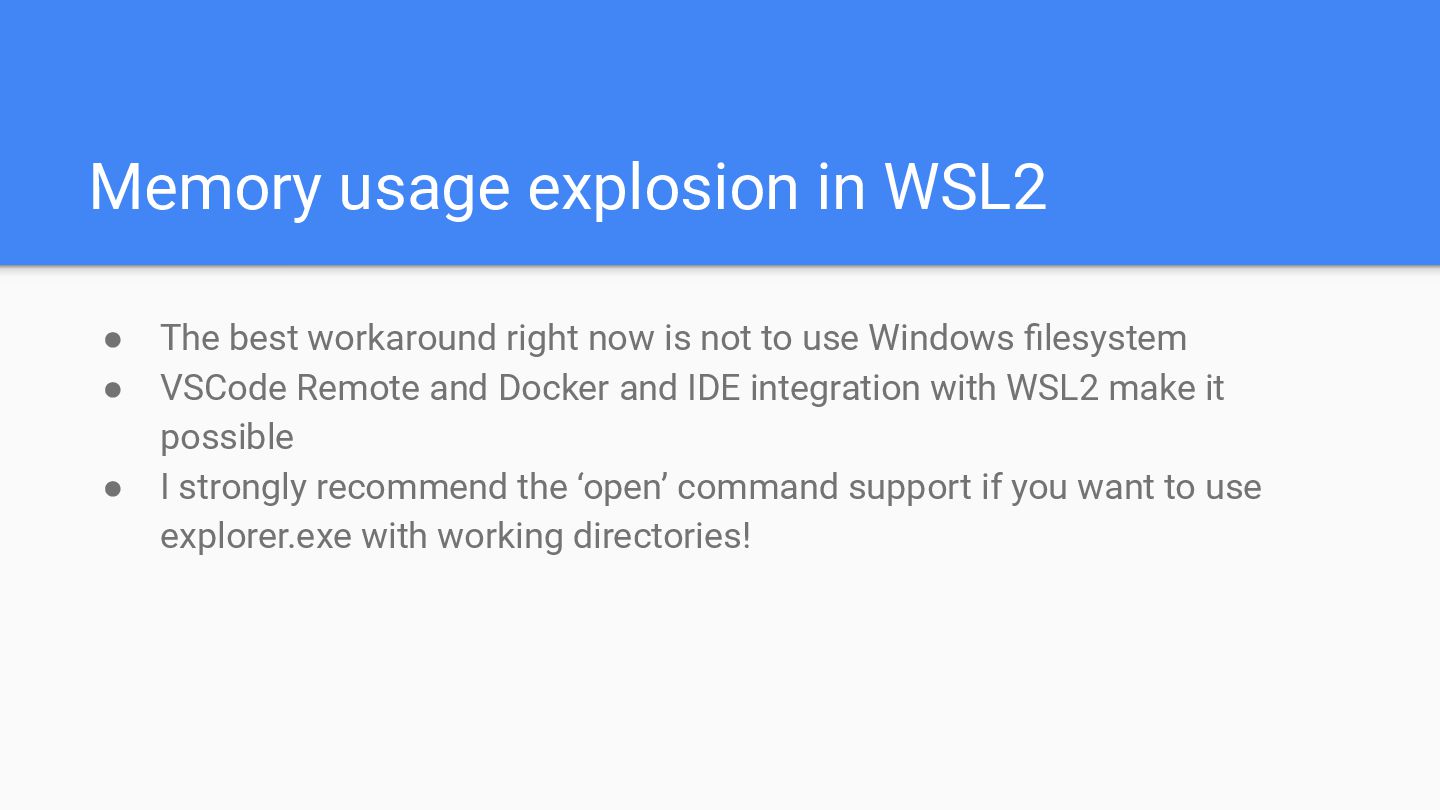Select the second bullet point marker
1440x810 pixels.
113,389
